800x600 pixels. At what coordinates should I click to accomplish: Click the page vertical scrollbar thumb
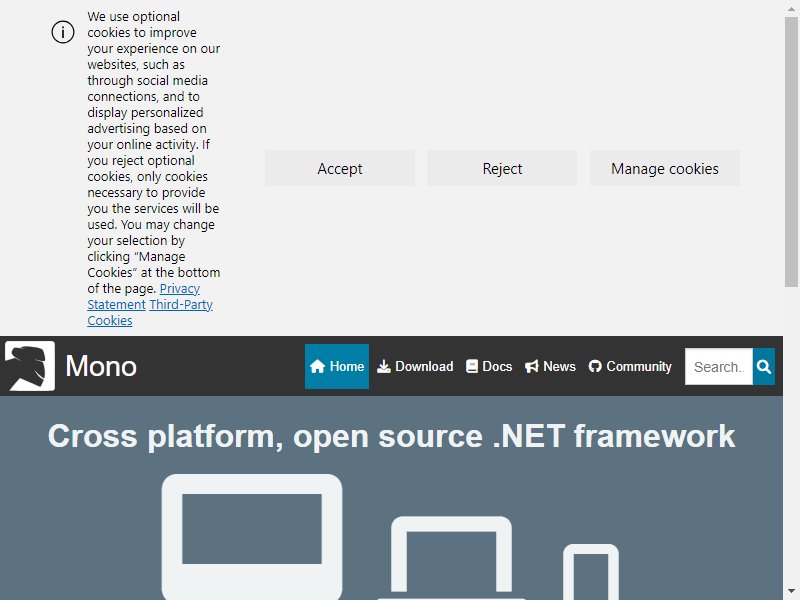(x=791, y=152)
